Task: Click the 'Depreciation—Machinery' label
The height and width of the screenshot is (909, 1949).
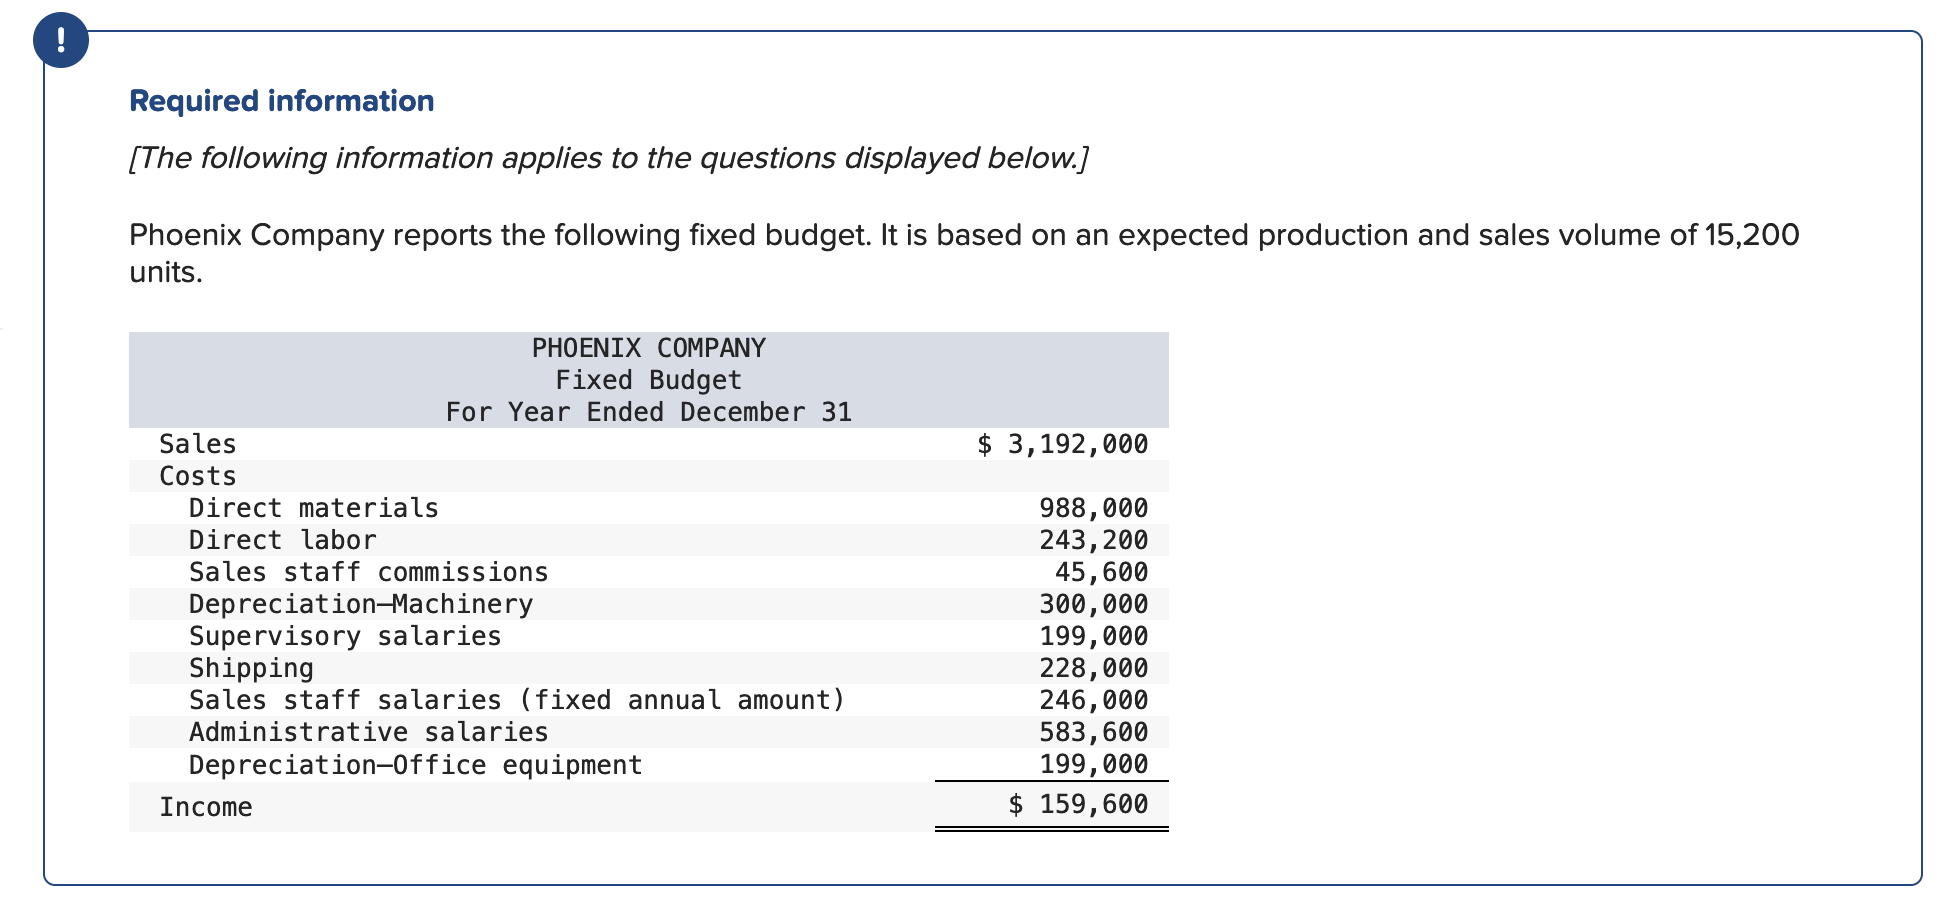Action: pyautogui.click(x=361, y=604)
